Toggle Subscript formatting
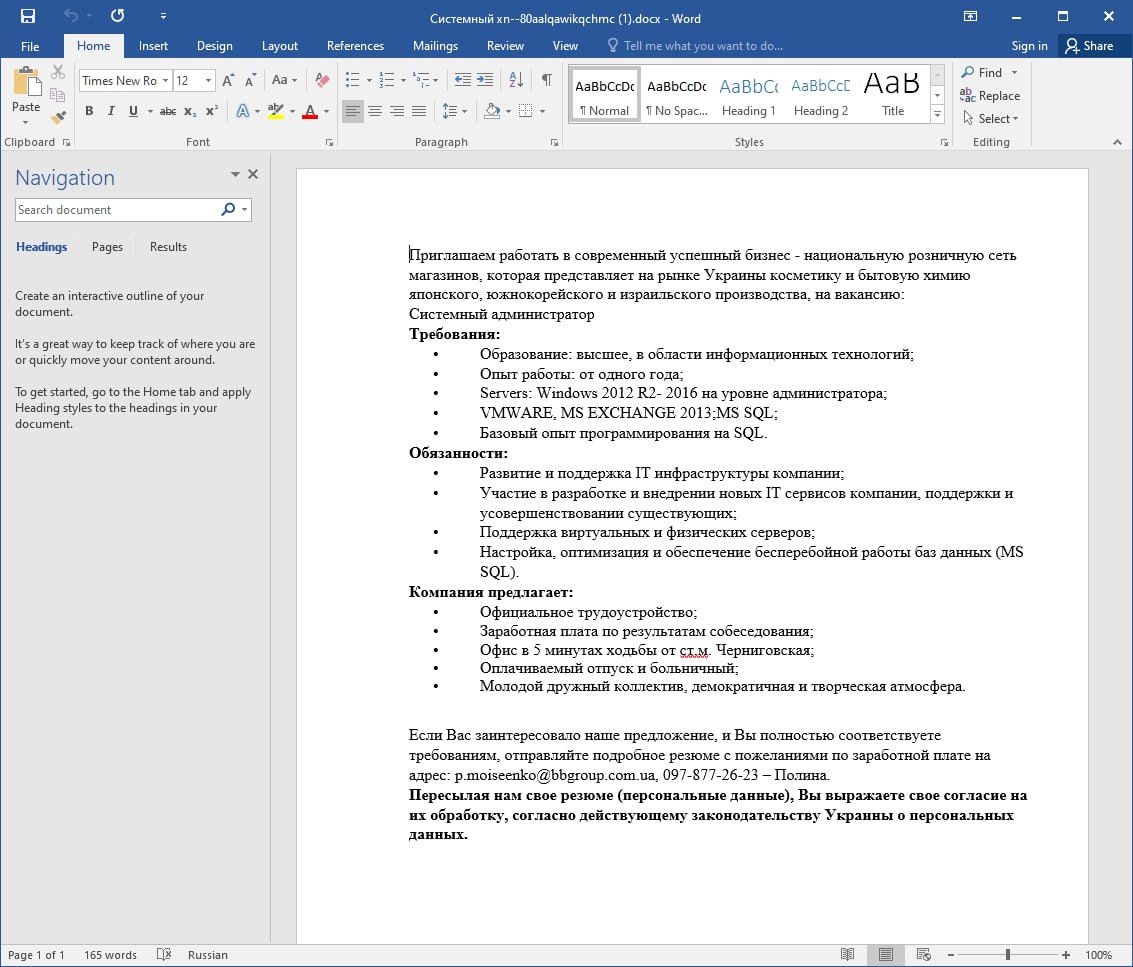Viewport: 1133px width, 967px height. pyautogui.click(x=189, y=111)
